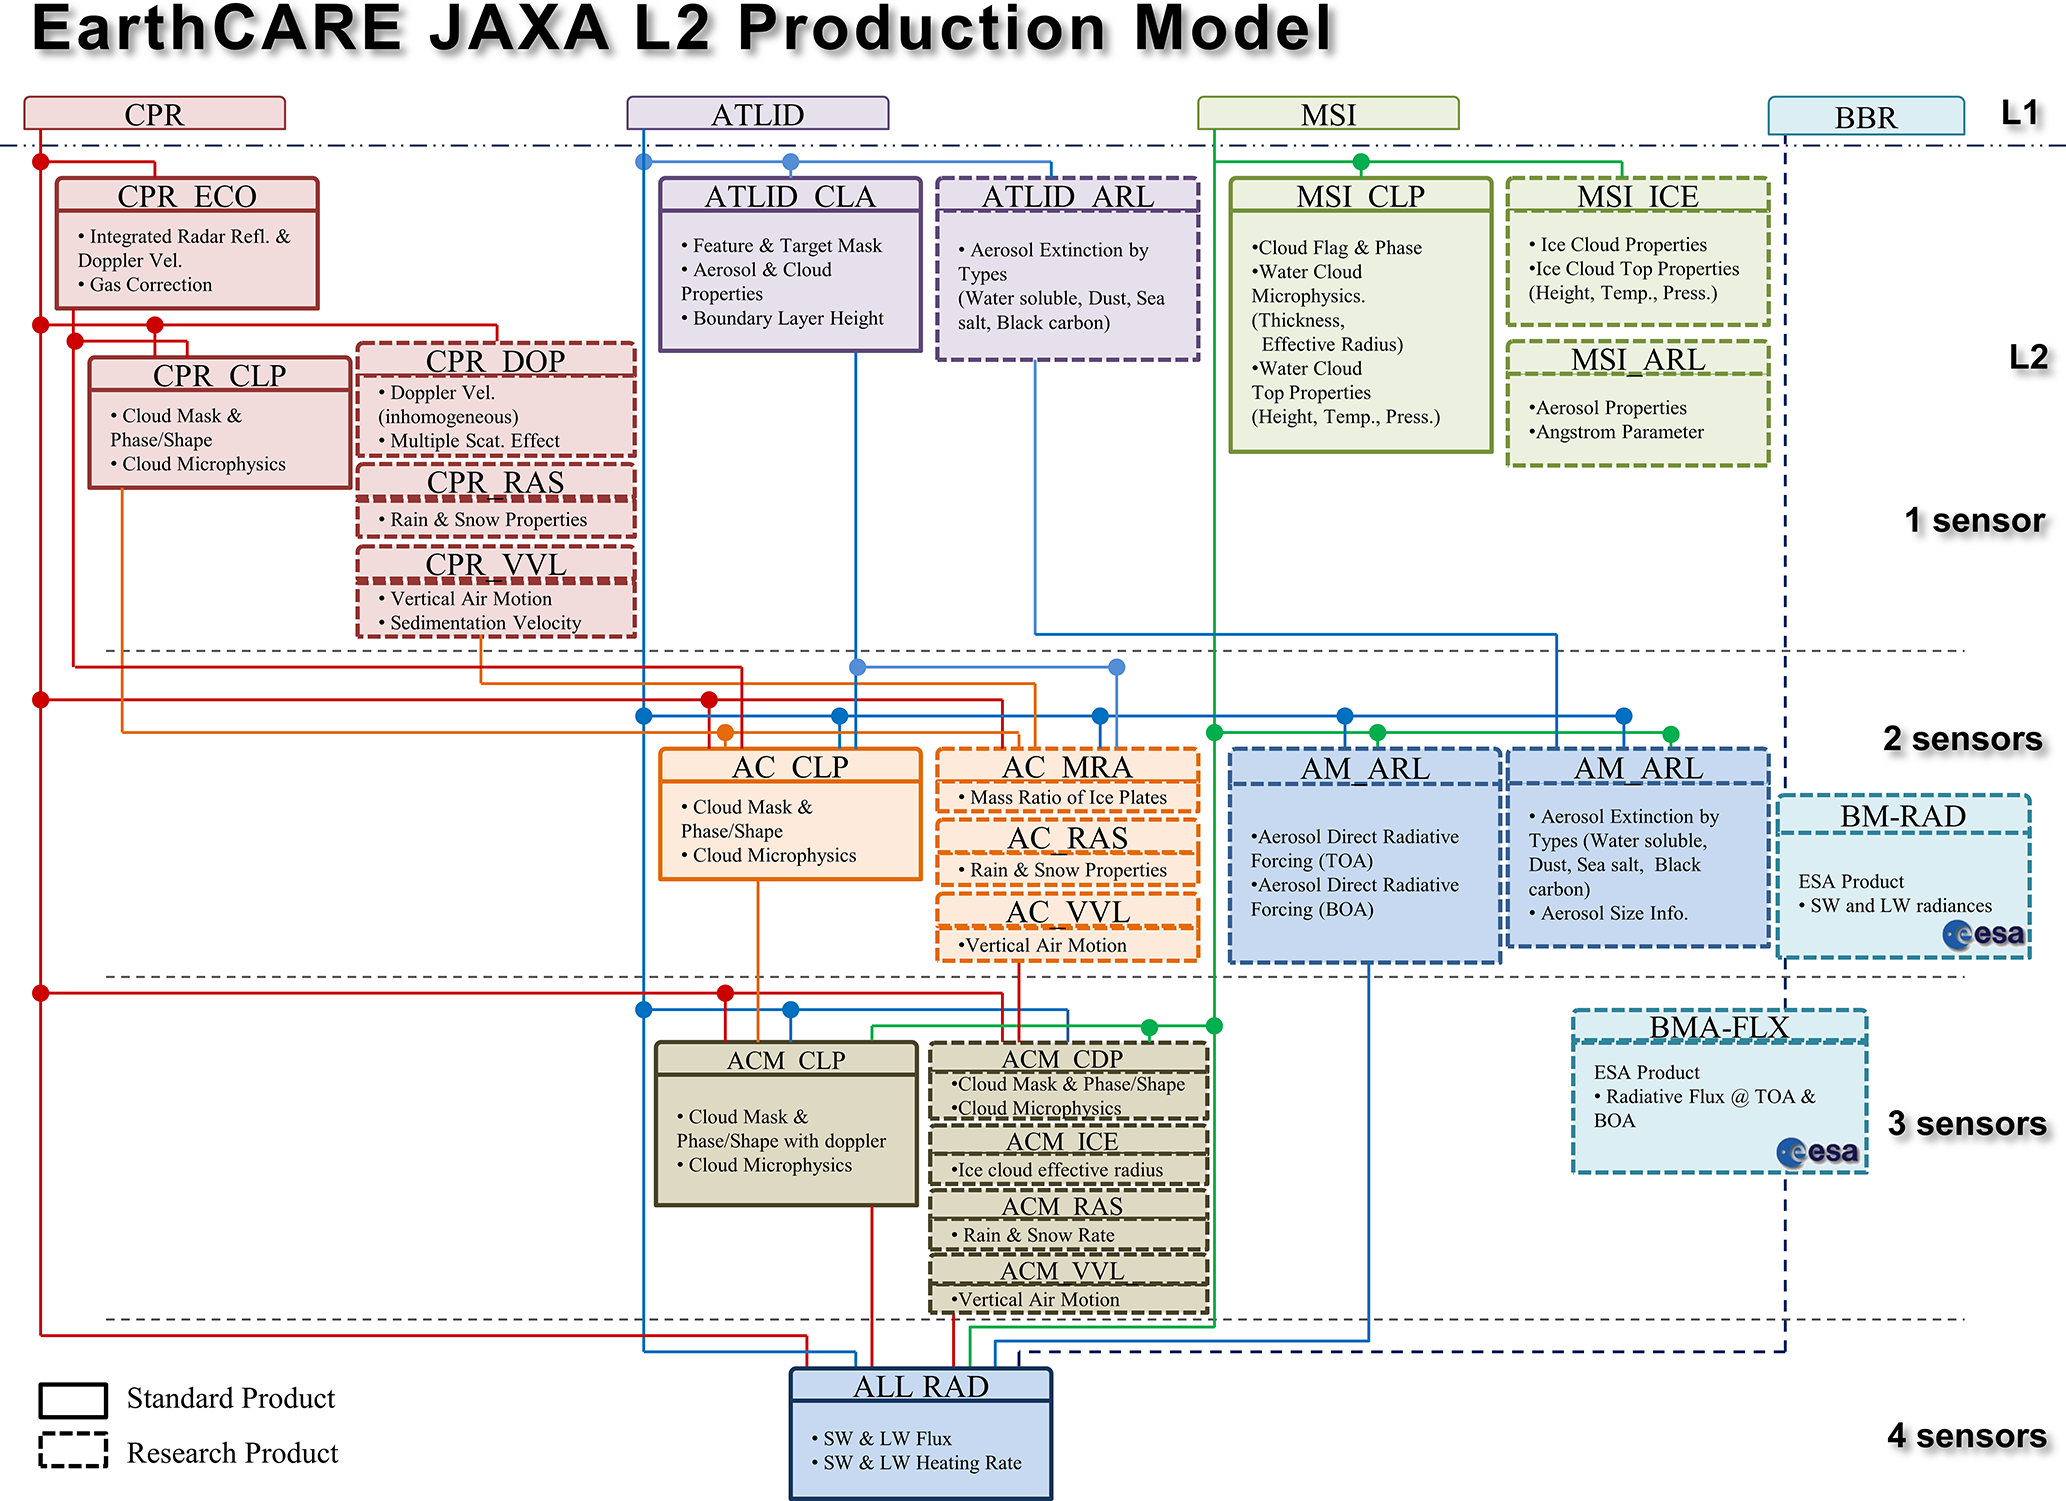Image resolution: width=2066 pixels, height=1501 pixels.
Task: Click the dashed Research Product legend box
Action: pyautogui.click(x=73, y=1450)
